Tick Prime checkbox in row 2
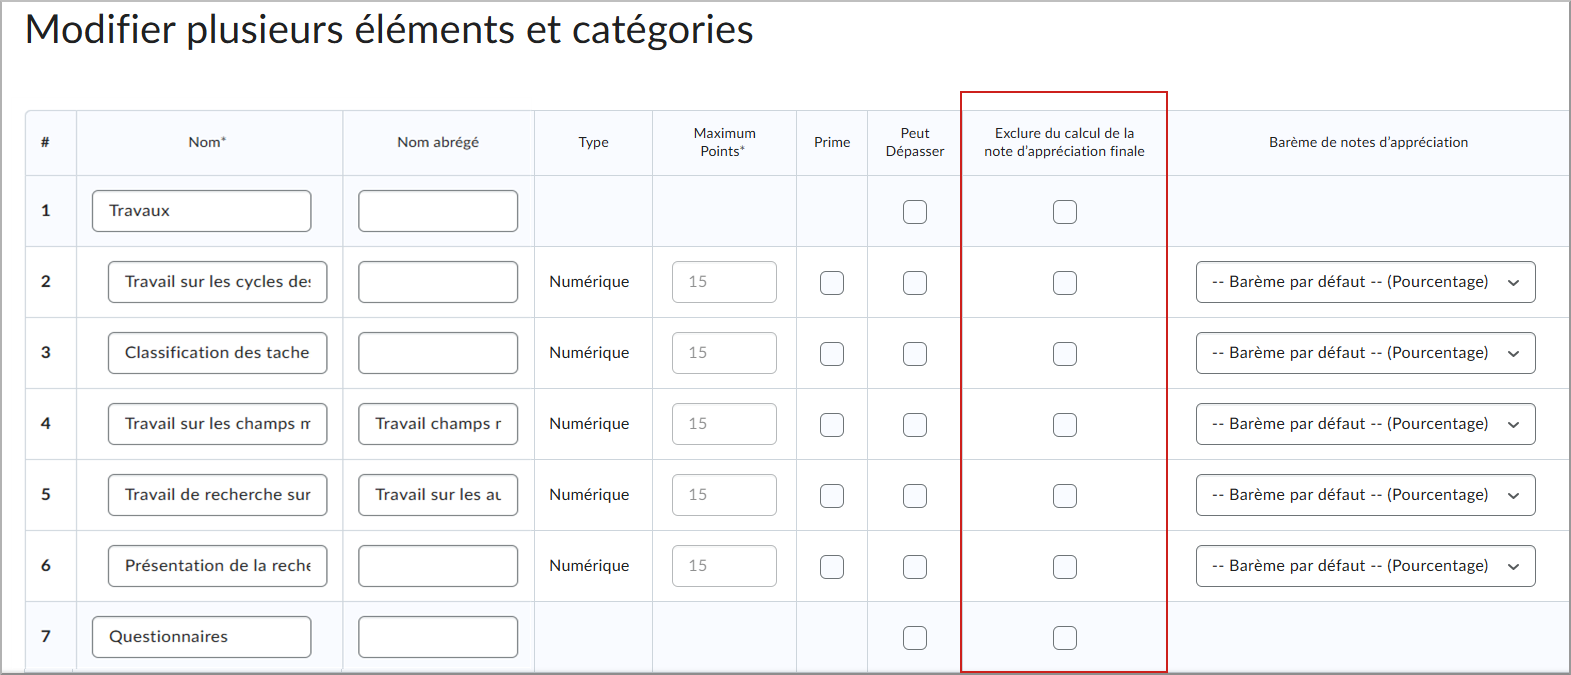This screenshot has width=1571, height=675. pyautogui.click(x=831, y=283)
